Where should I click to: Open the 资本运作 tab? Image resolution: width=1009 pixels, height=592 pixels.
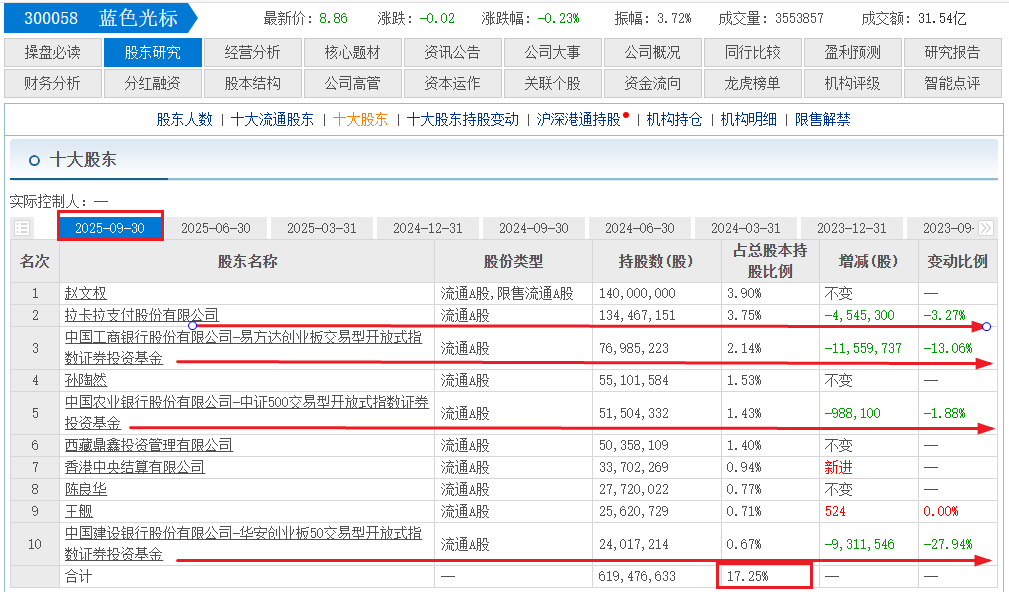(x=452, y=83)
